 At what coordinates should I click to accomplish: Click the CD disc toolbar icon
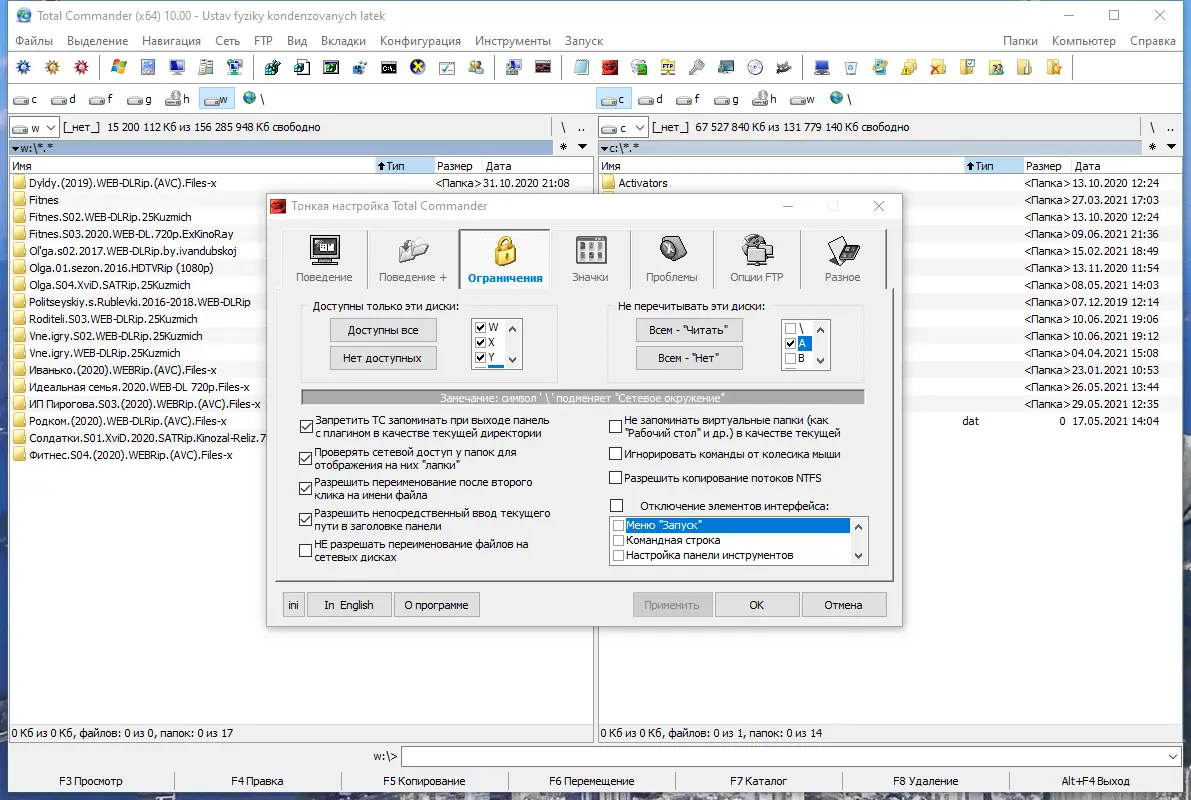click(755, 68)
